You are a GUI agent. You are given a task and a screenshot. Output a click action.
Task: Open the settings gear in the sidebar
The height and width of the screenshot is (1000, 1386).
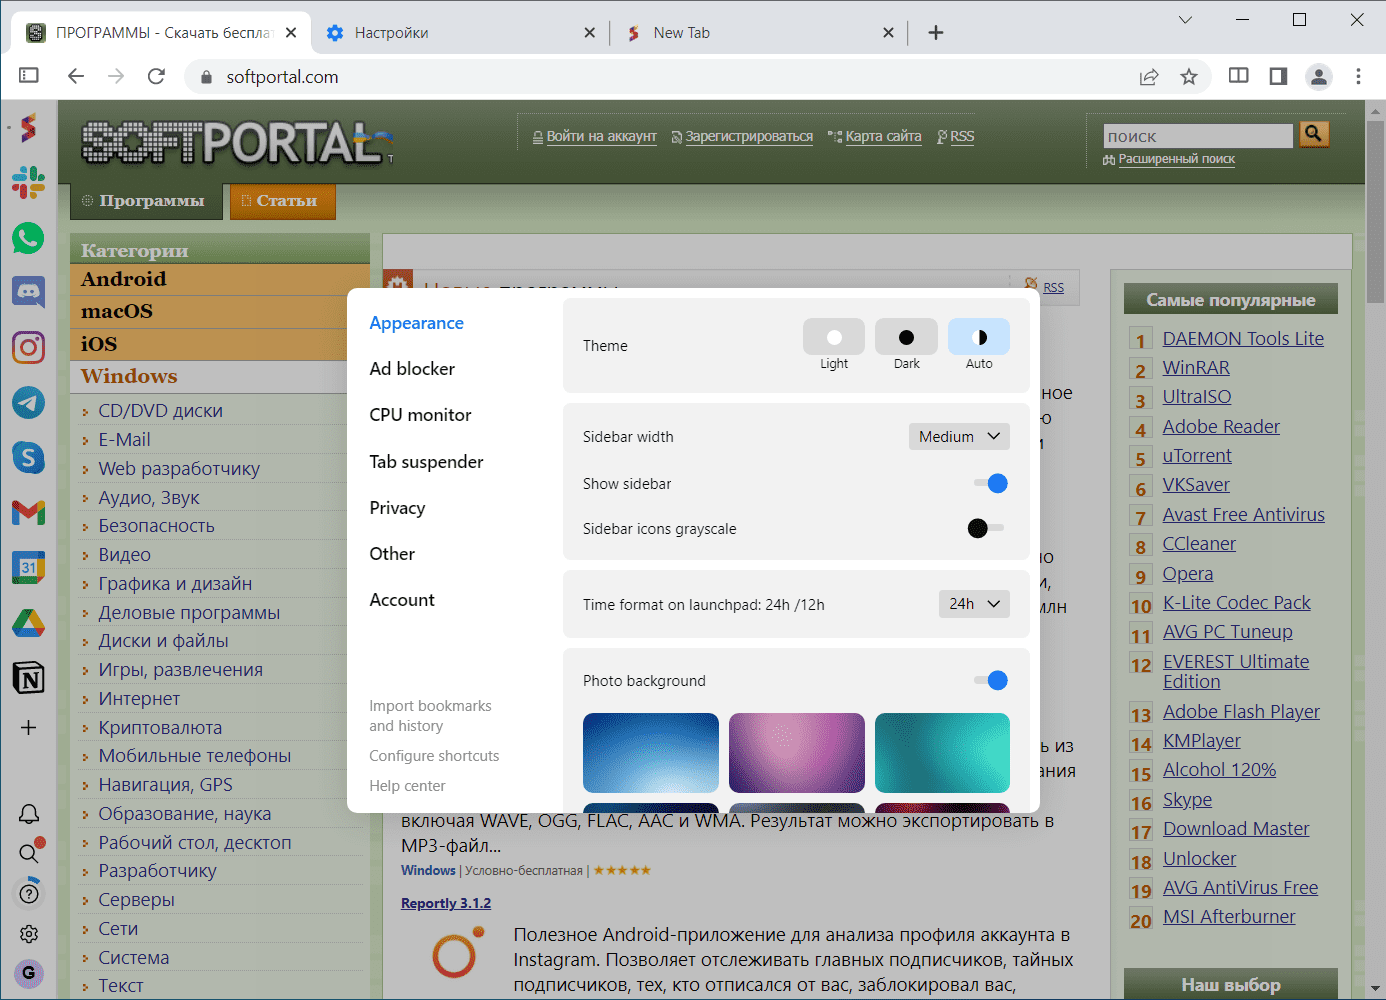pos(29,933)
